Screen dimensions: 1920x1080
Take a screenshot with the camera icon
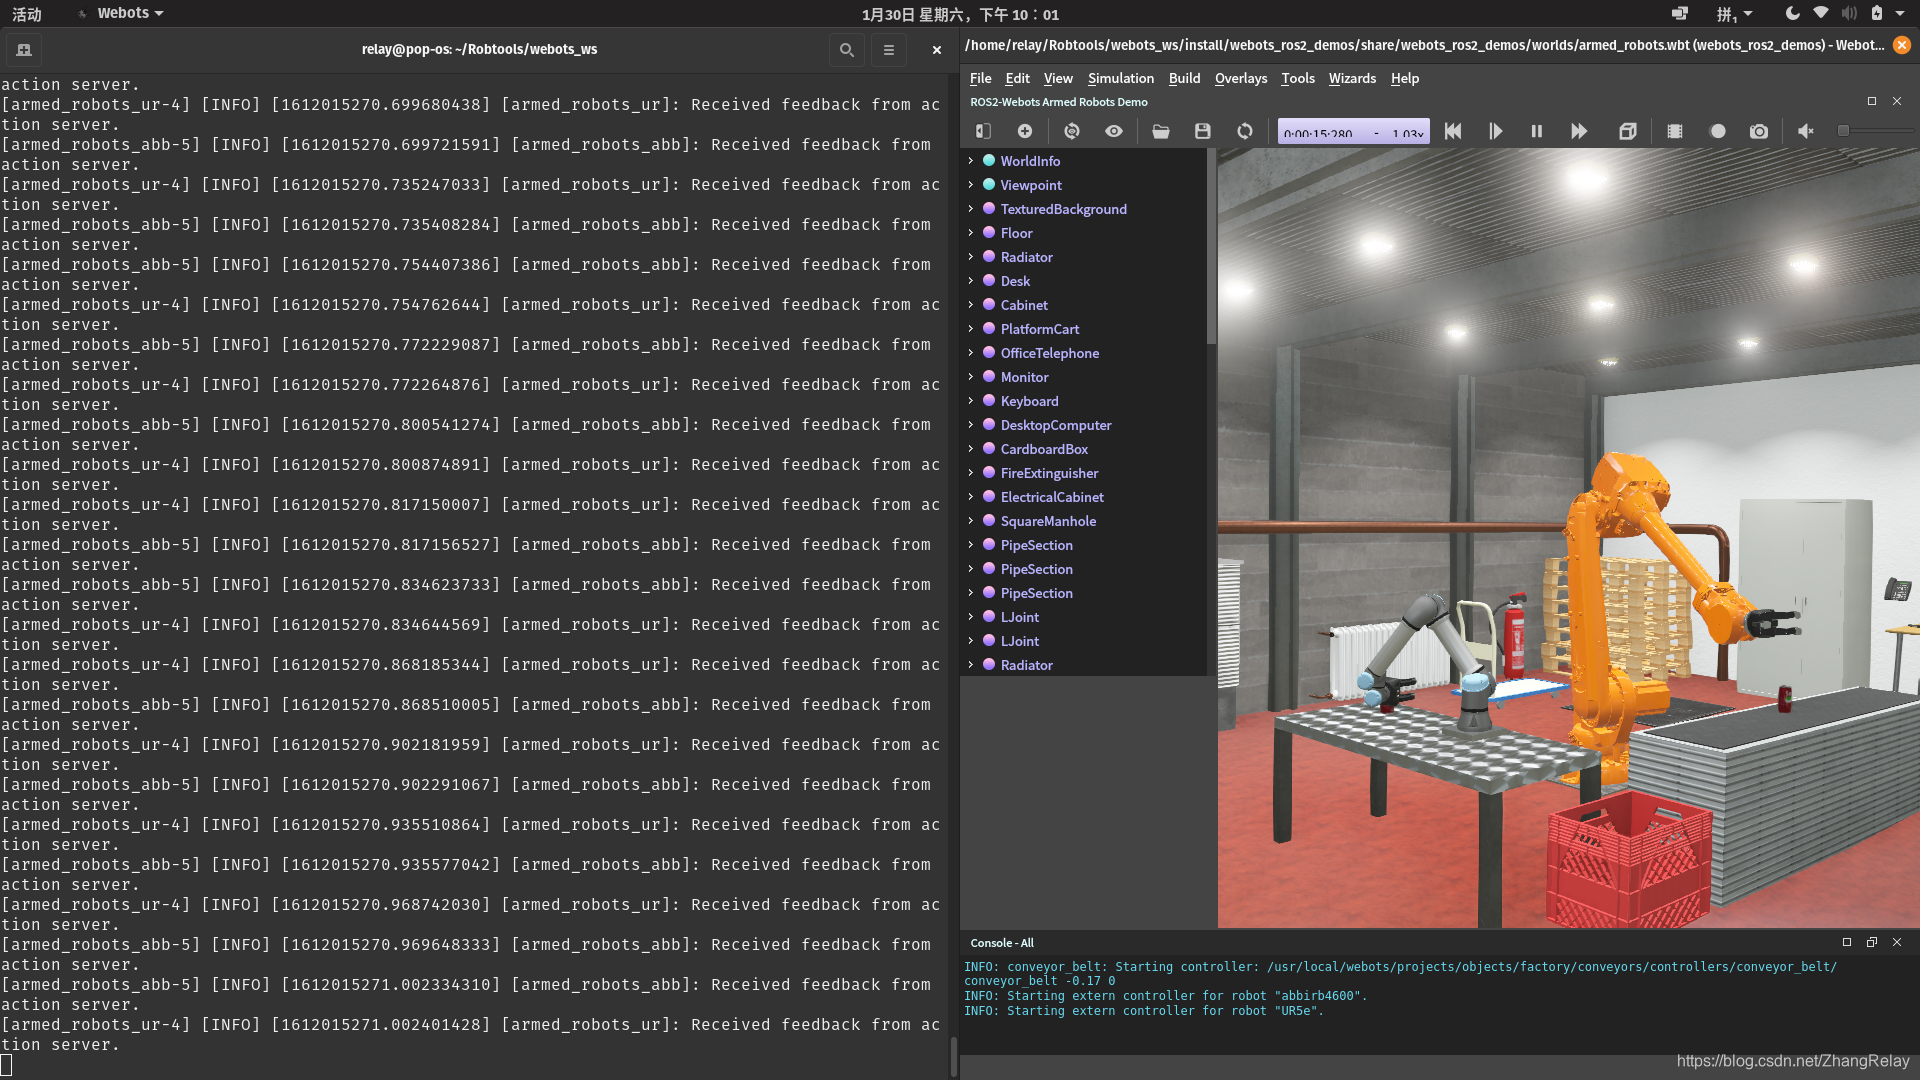click(x=1759, y=131)
